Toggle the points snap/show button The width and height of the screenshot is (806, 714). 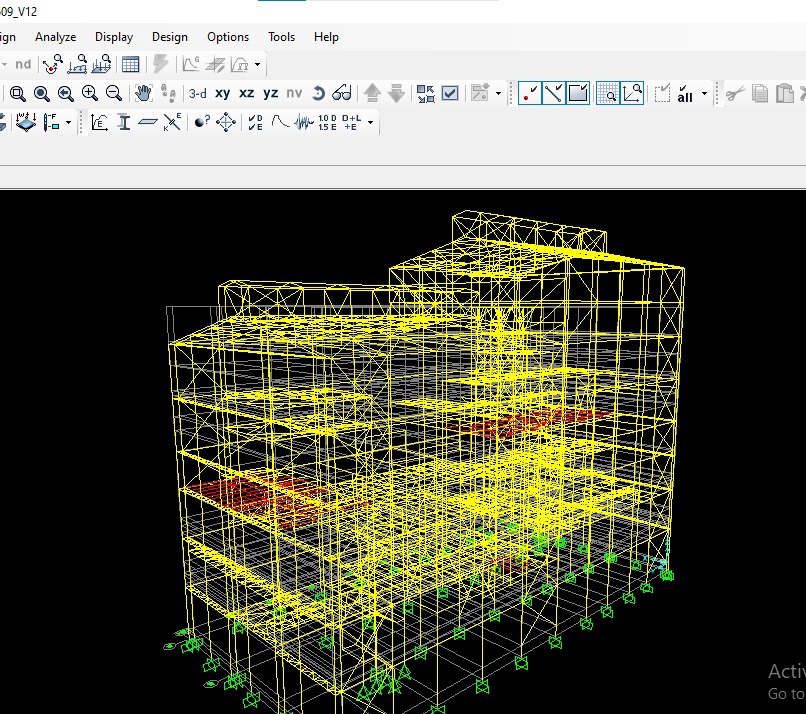click(530, 93)
